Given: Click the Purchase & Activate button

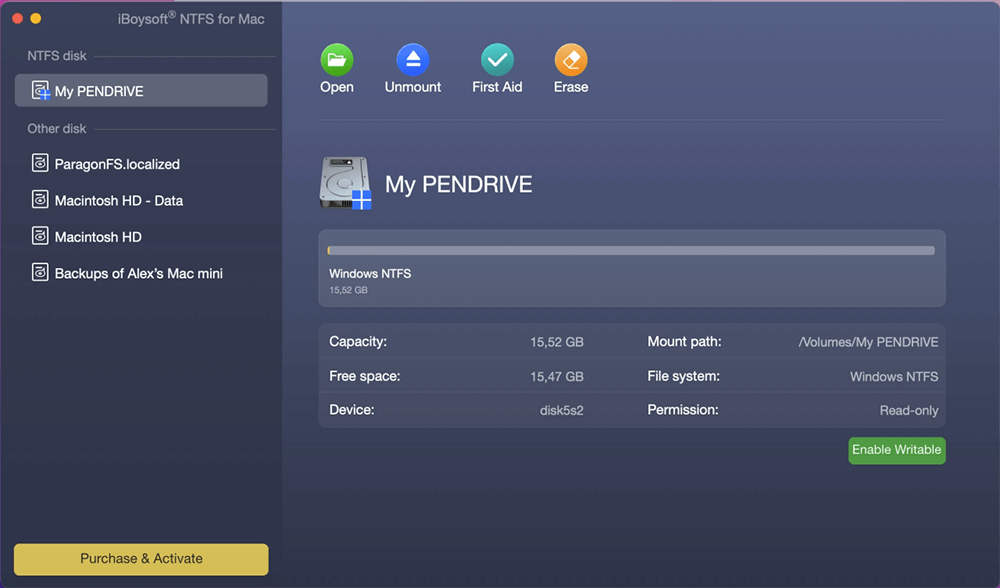Looking at the screenshot, I should tap(141, 559).
